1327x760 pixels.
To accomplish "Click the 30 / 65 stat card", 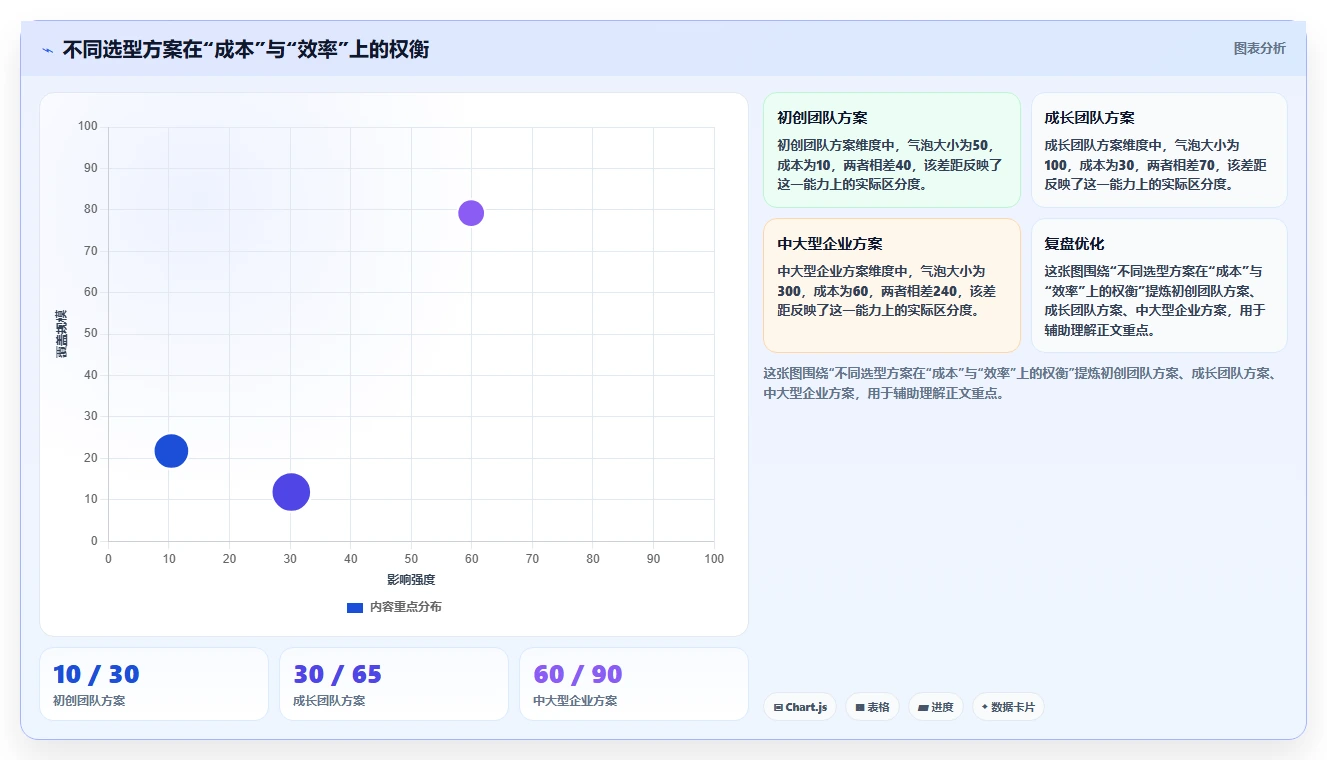I will (x=394, y=684).
